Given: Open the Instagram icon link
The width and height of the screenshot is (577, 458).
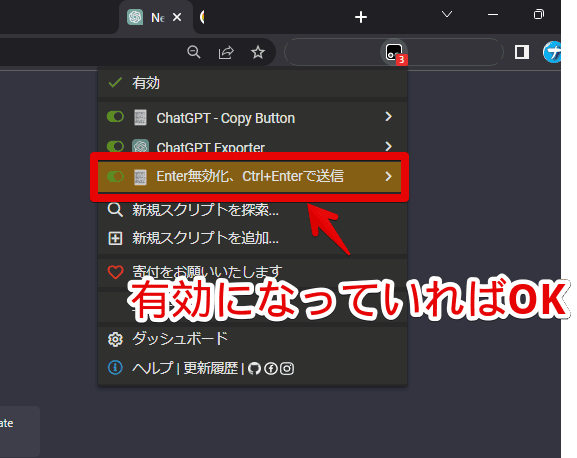Looking at the screenshot, I should pos(287,369).
